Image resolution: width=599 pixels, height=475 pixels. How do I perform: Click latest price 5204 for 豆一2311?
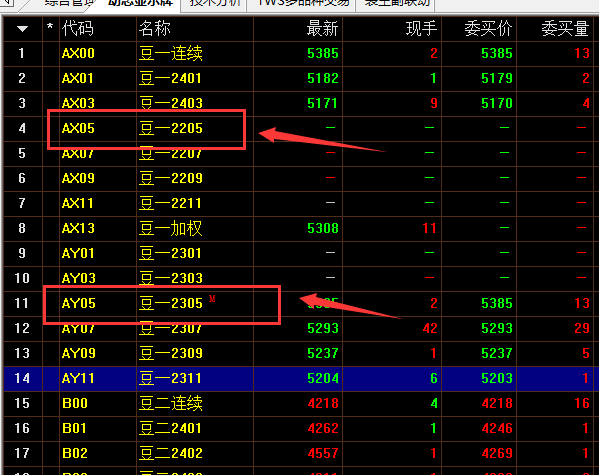click(323, 378)
